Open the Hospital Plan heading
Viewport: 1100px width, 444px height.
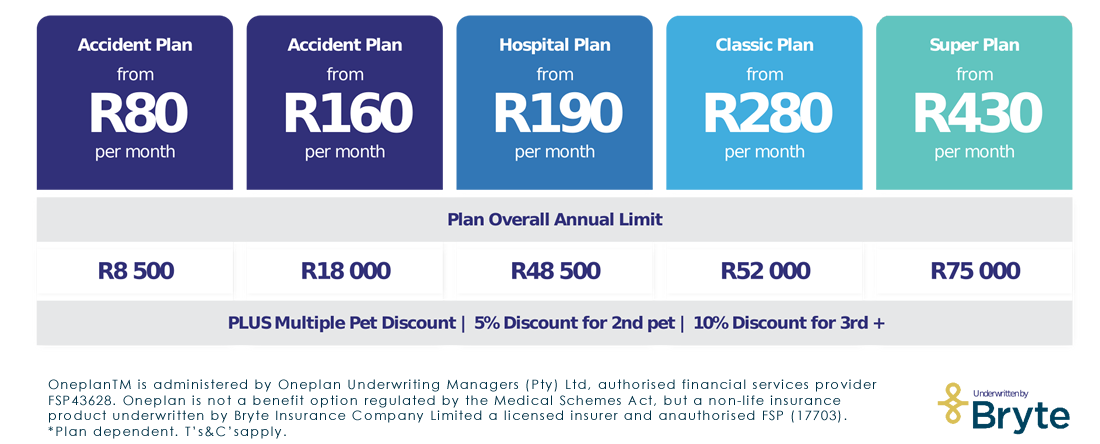(555, 45)
